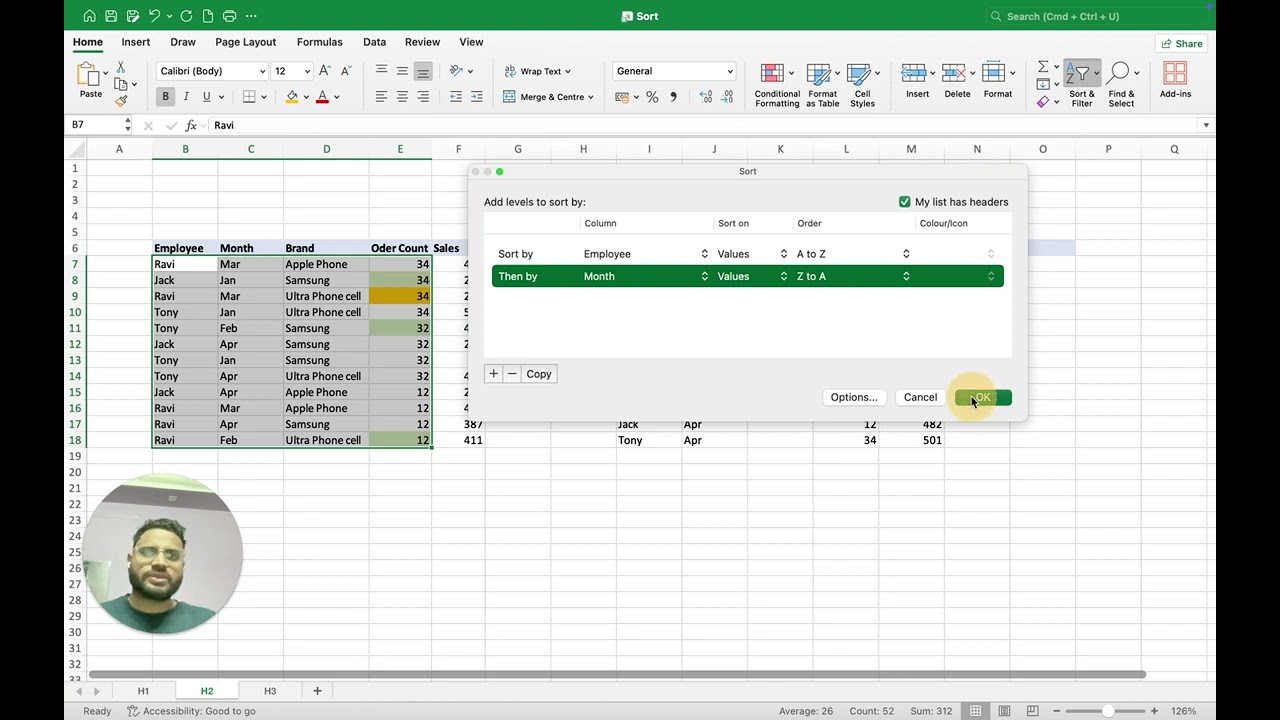Click the Home icon in title bar
The image size is (1280, 720).
point(90,16)
